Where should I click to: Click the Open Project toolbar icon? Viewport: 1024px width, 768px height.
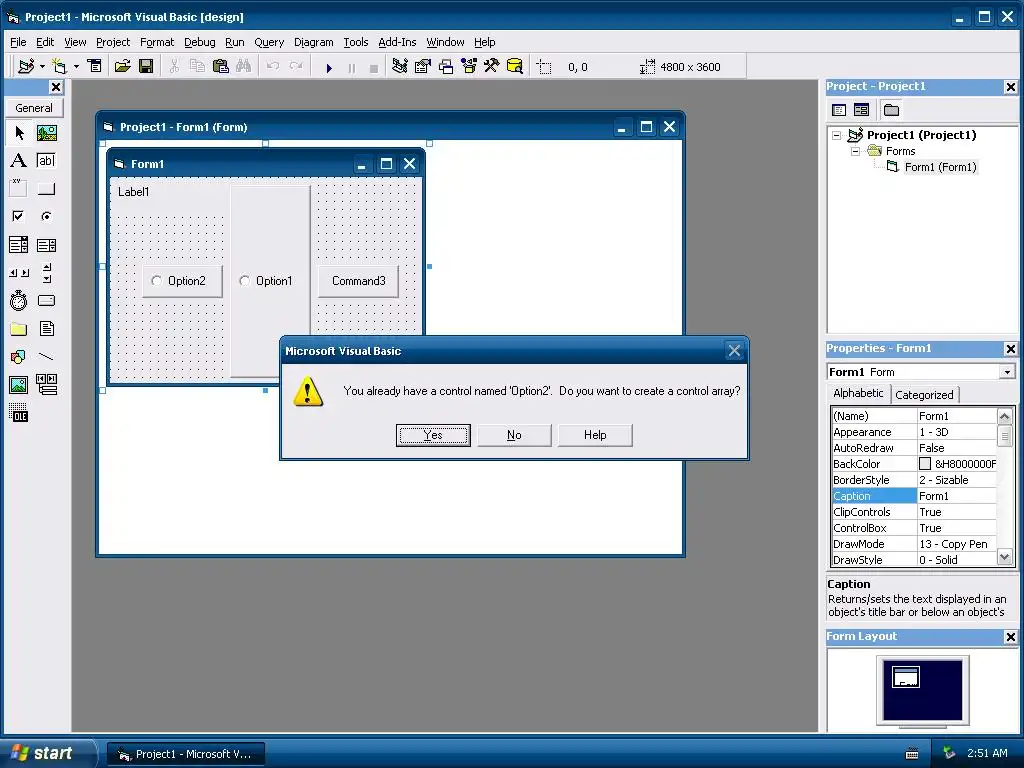pyautogui.click(x=122, y=67)
